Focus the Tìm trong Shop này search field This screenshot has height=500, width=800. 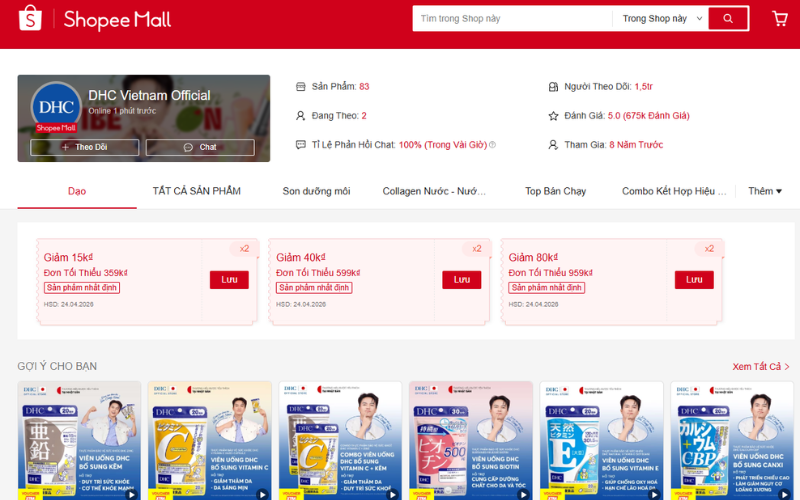pyautogui.click(x=512, y=18)
